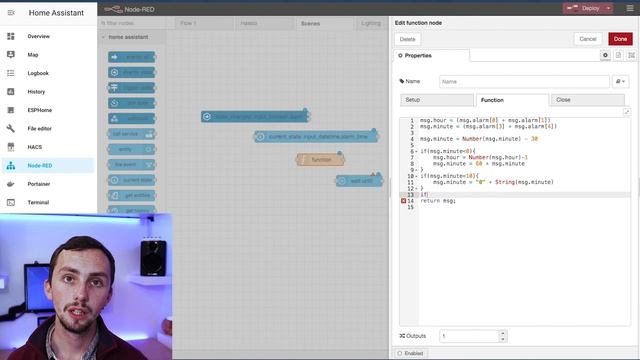Click the Done button
640x360 pixels.
pyautogui.click(x=620, y=39)
